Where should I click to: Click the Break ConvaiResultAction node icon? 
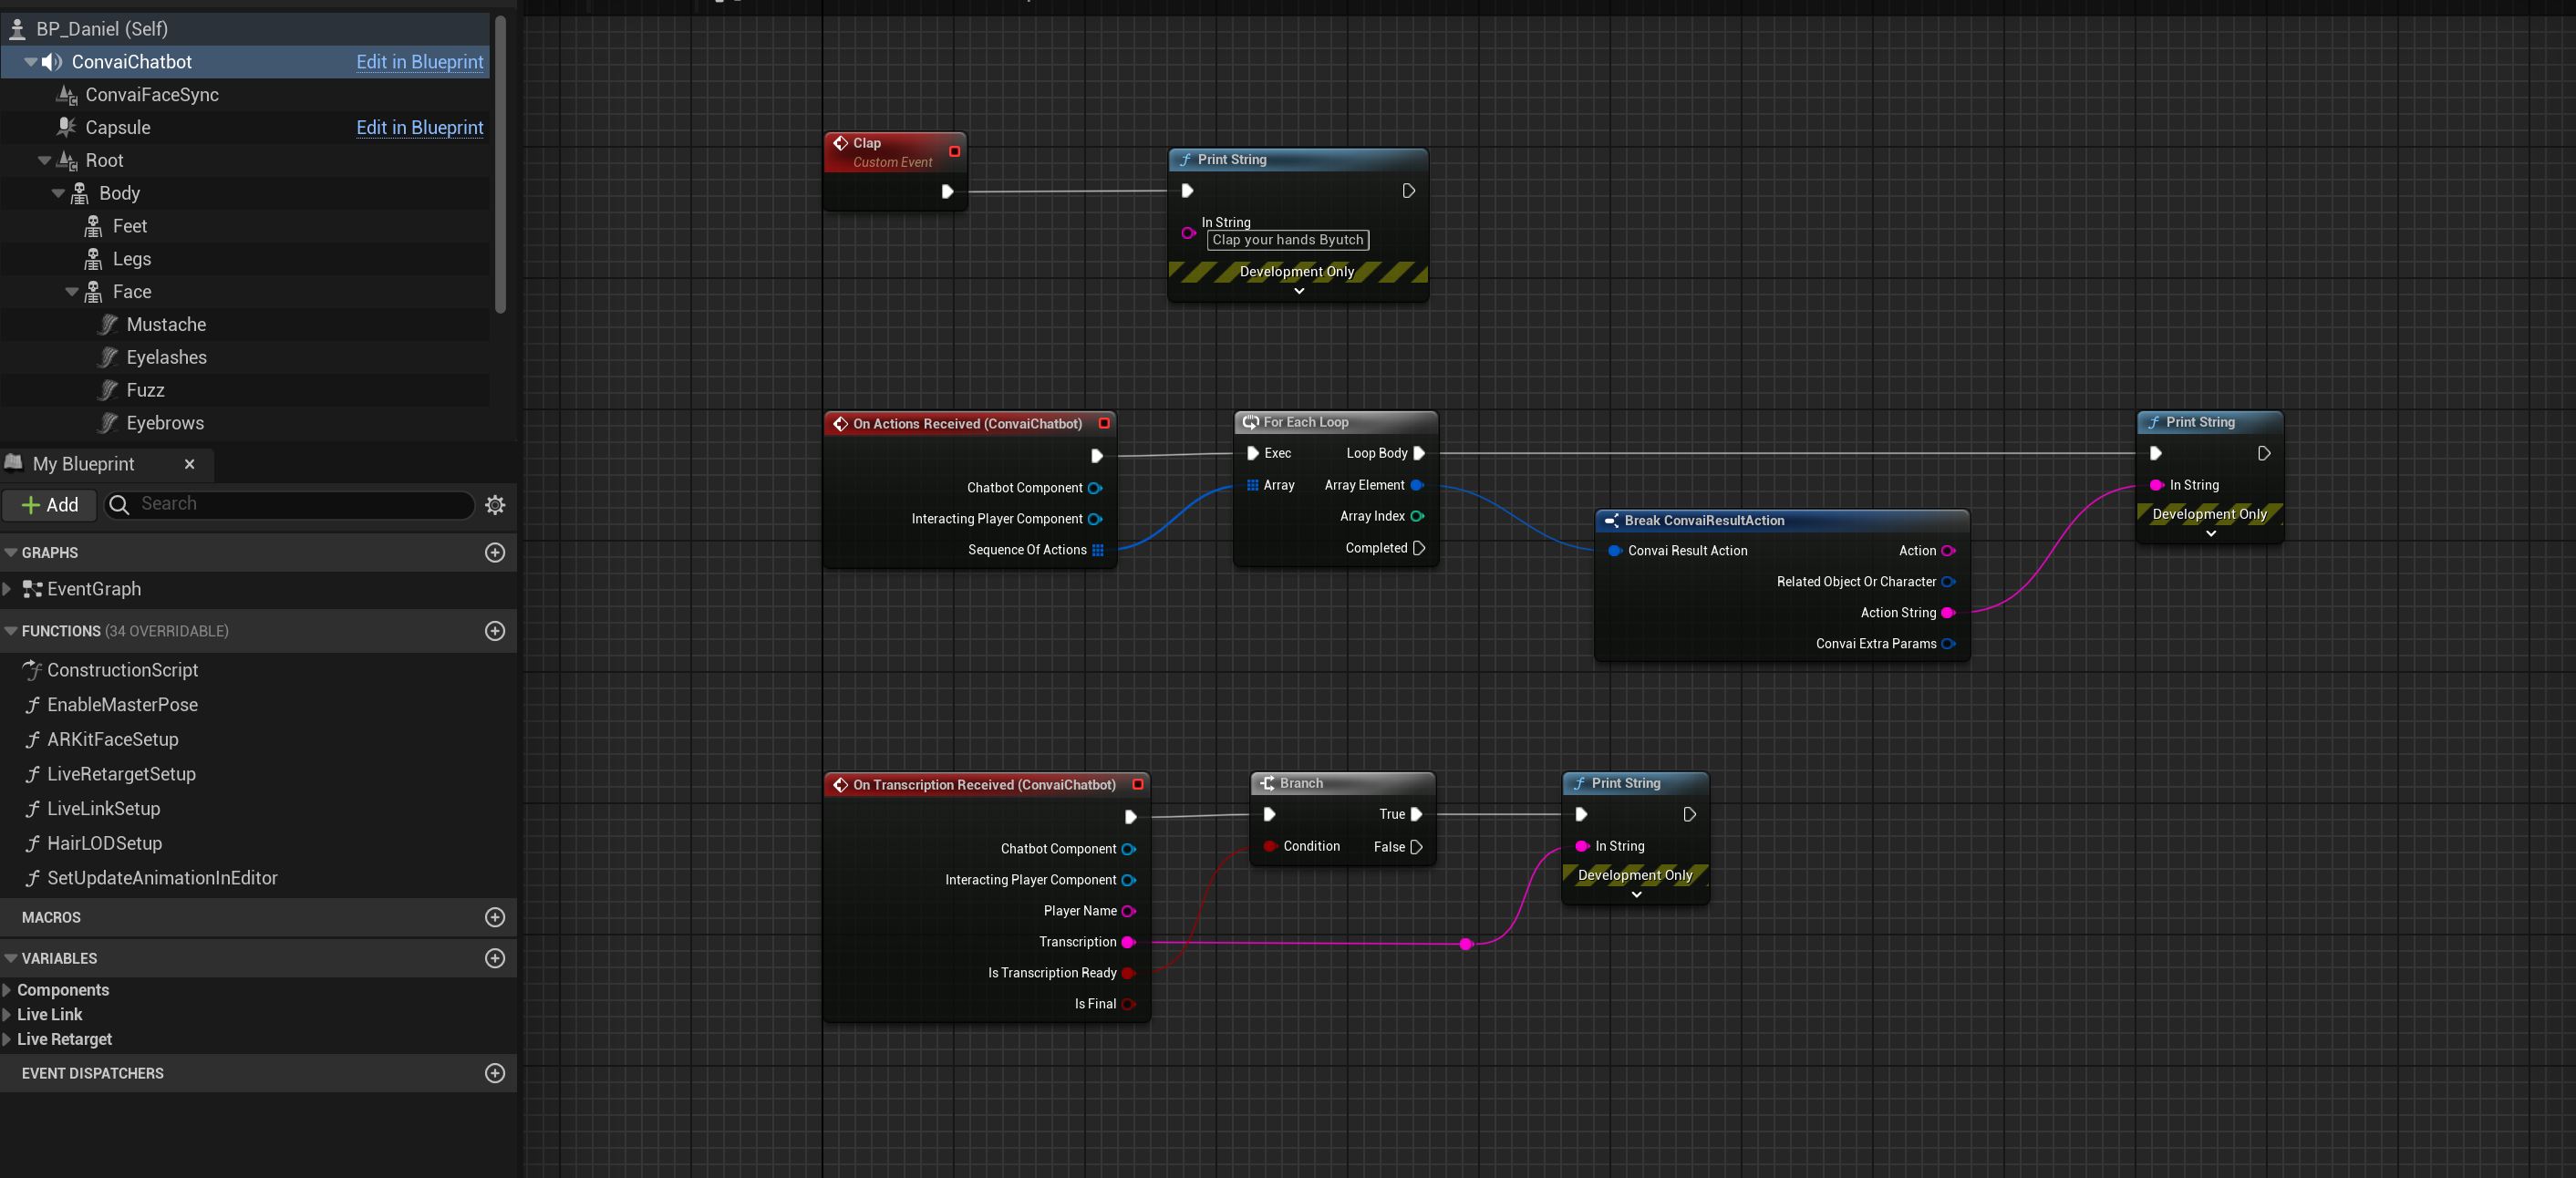coord(1611,520)
